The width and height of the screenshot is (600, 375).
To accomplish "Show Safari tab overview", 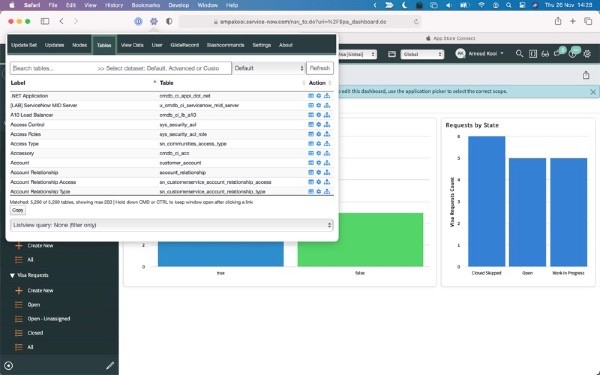I will pos(588,21).
